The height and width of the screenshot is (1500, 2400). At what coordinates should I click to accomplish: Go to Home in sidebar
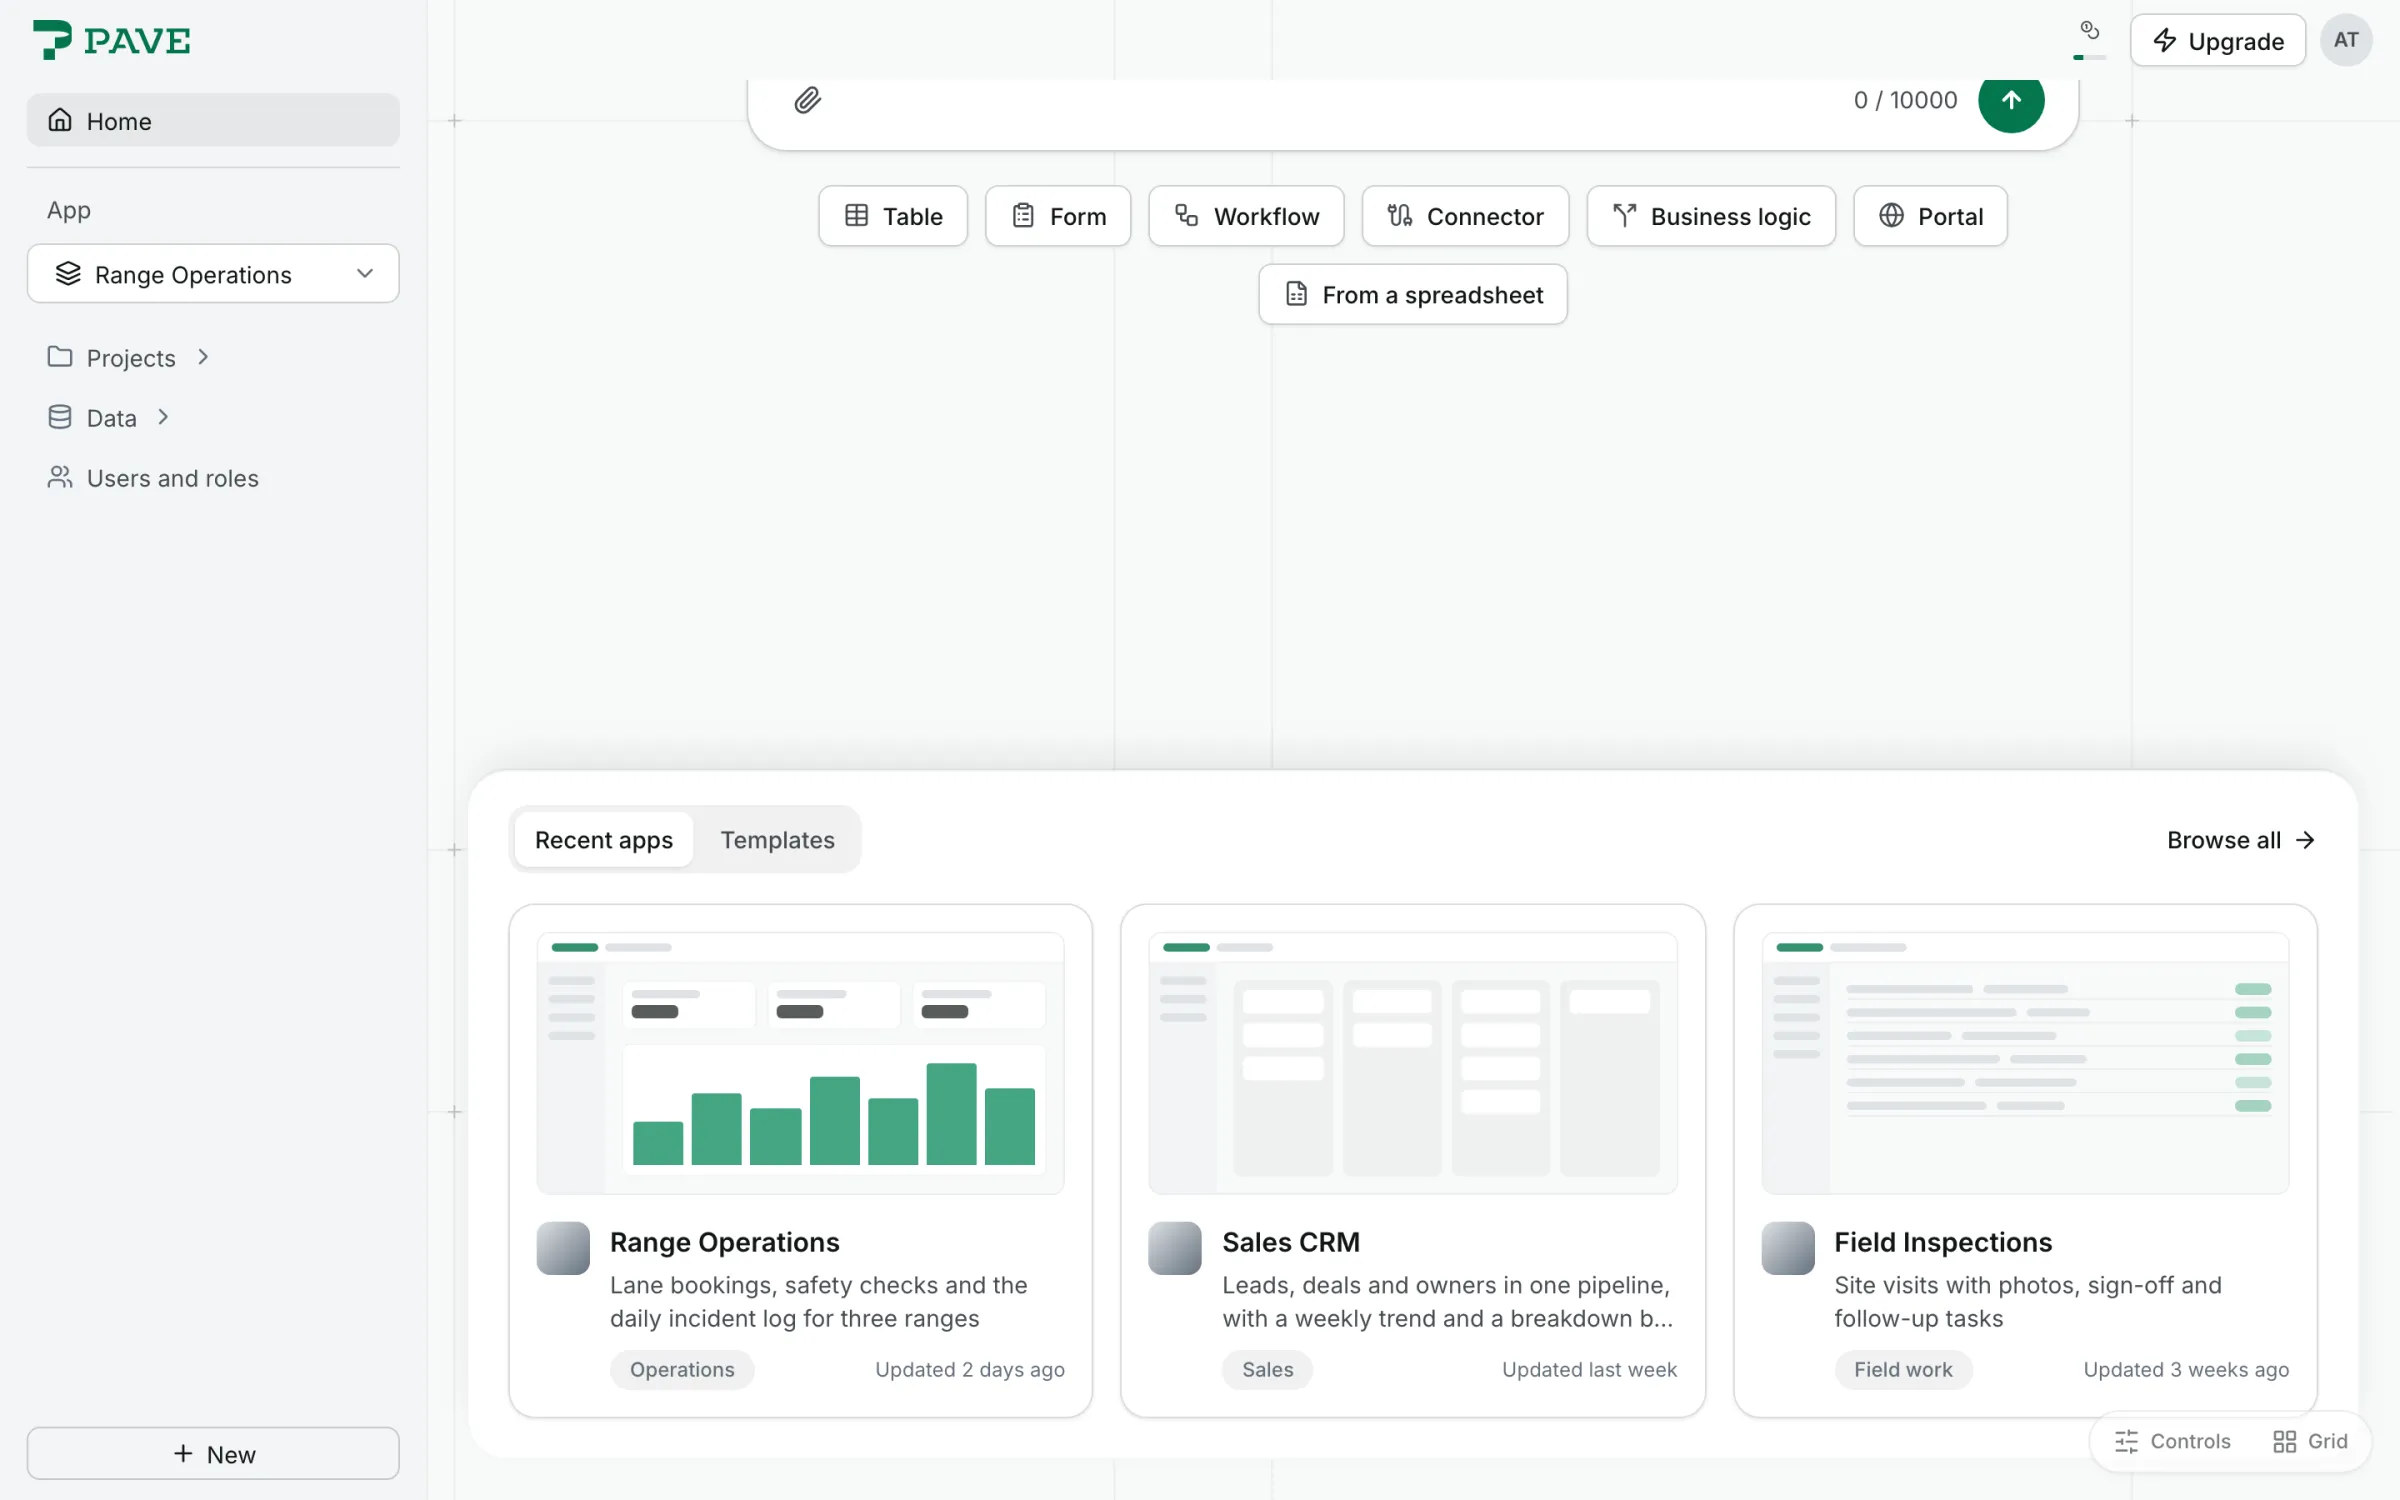(213, 120)
